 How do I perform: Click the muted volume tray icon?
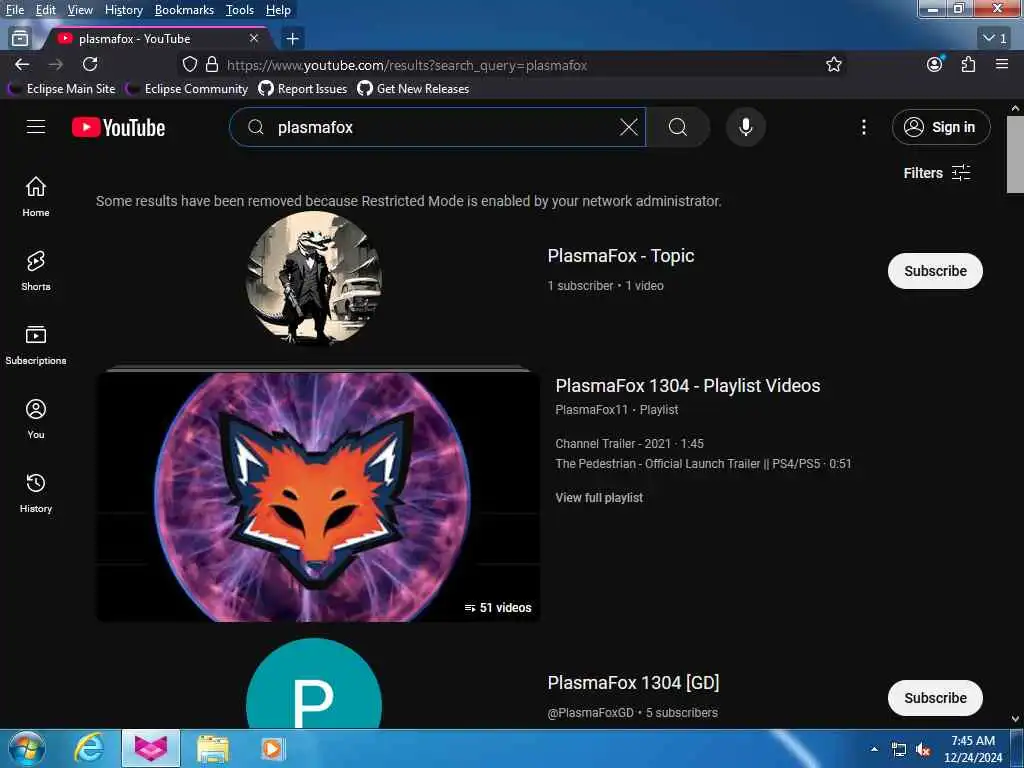pyautogui.click(x=923, y=750)
